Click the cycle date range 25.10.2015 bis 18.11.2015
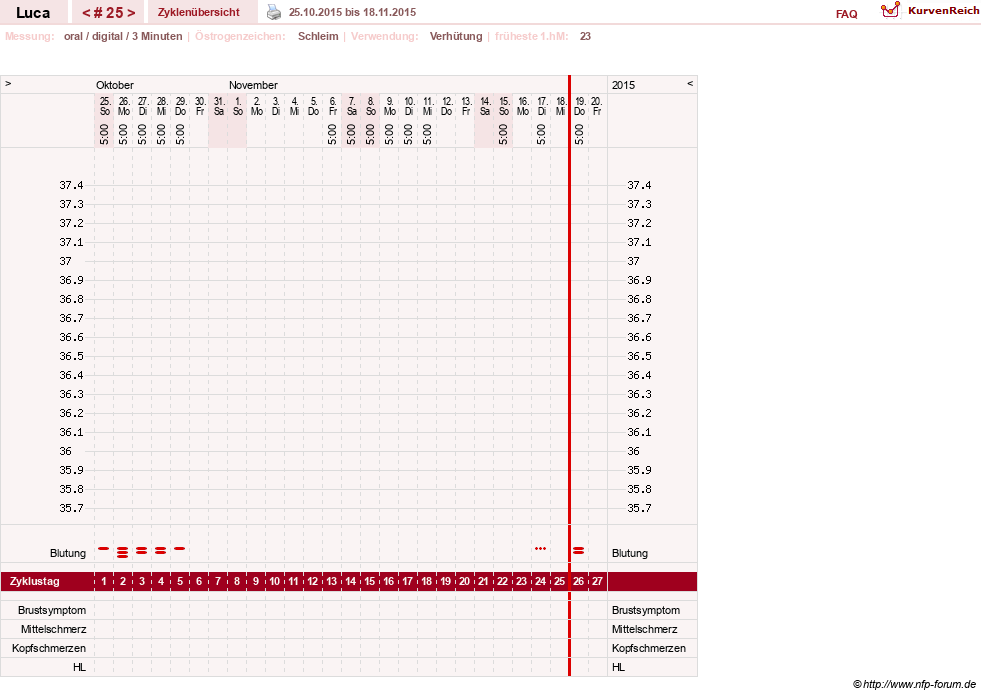 click(x=352, y=12)
